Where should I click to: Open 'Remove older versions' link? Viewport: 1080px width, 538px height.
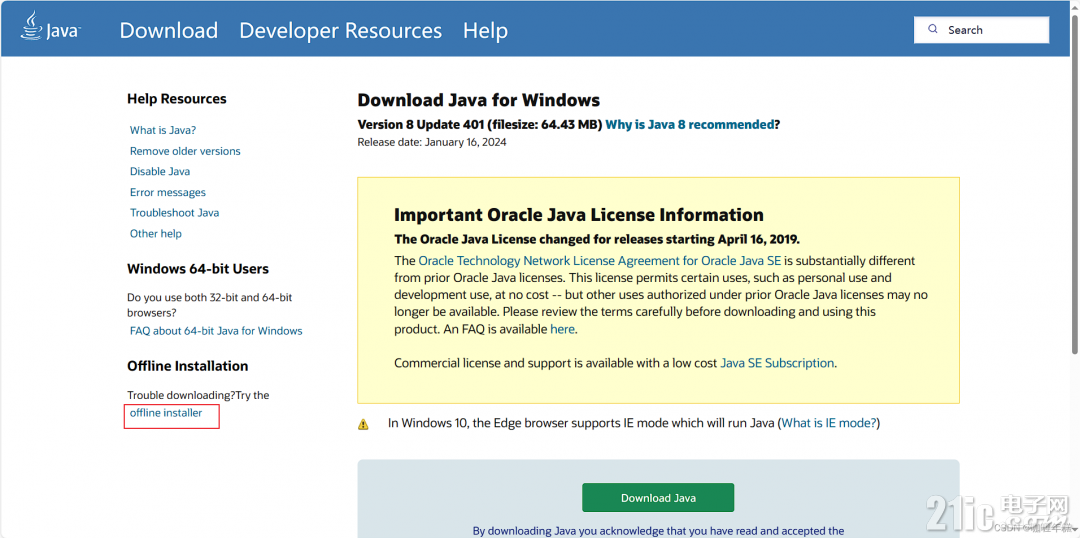[185, 151]
